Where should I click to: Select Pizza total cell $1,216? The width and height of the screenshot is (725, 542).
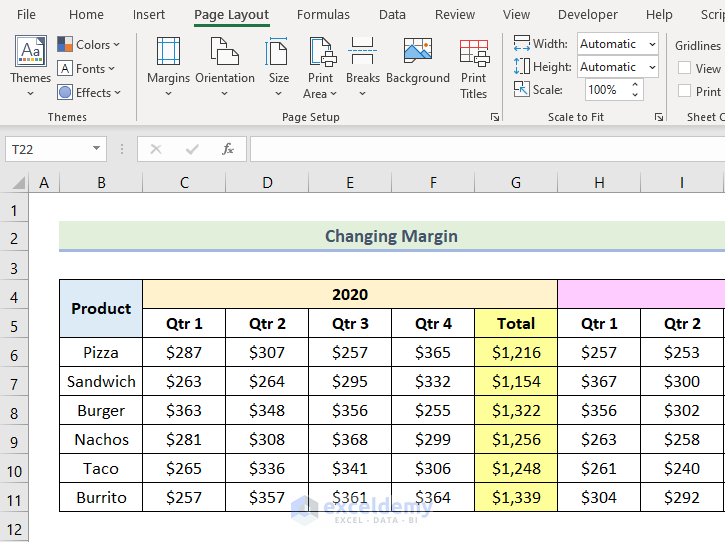tap(516, 352)
